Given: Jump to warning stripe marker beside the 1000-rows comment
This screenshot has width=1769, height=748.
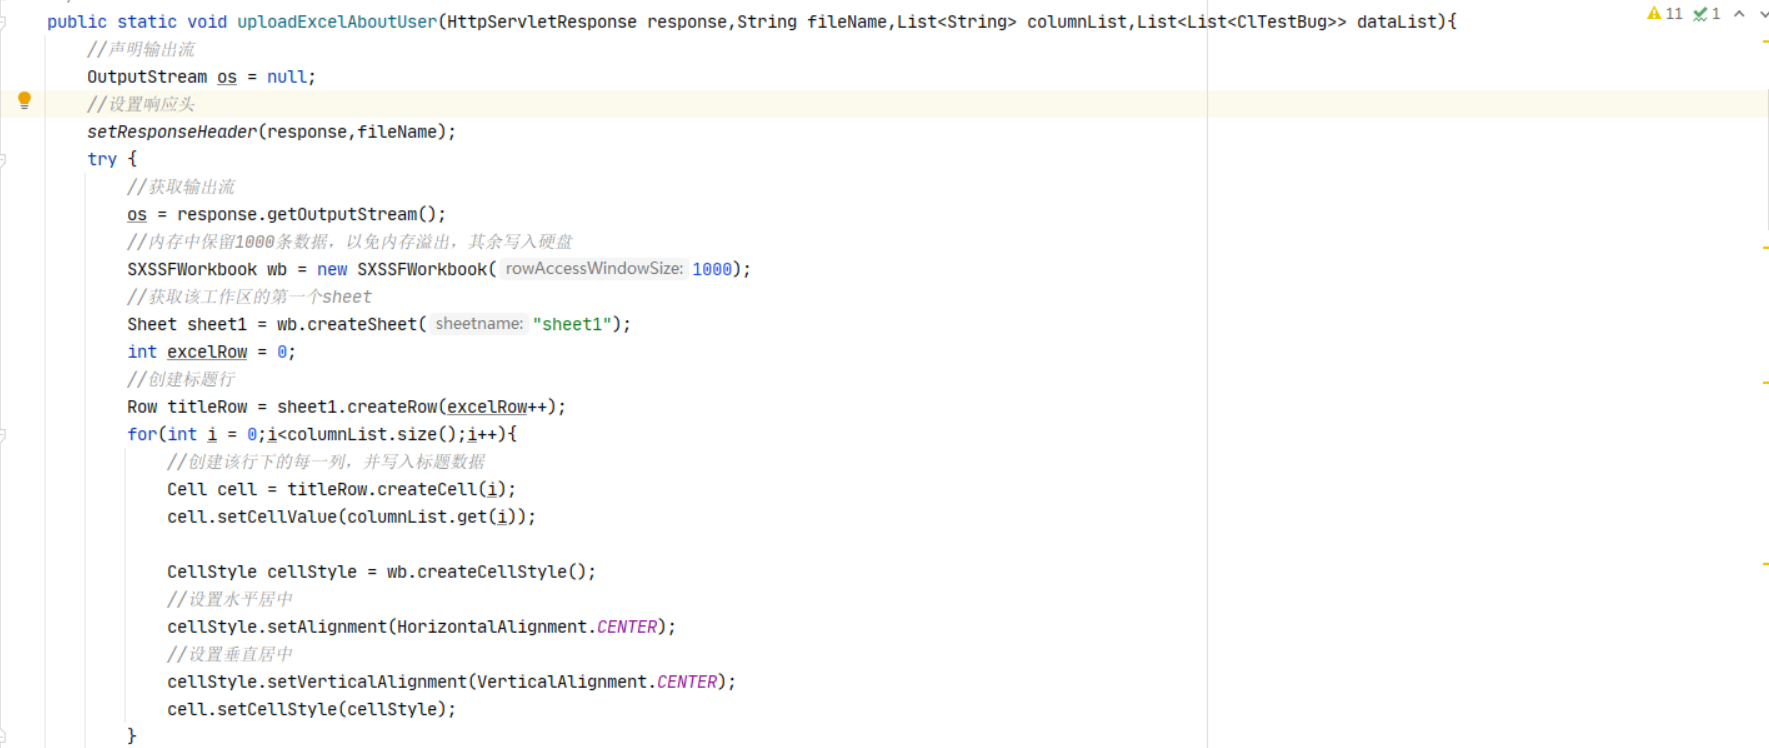Looking at the screenshot, I should (1765, 247).
